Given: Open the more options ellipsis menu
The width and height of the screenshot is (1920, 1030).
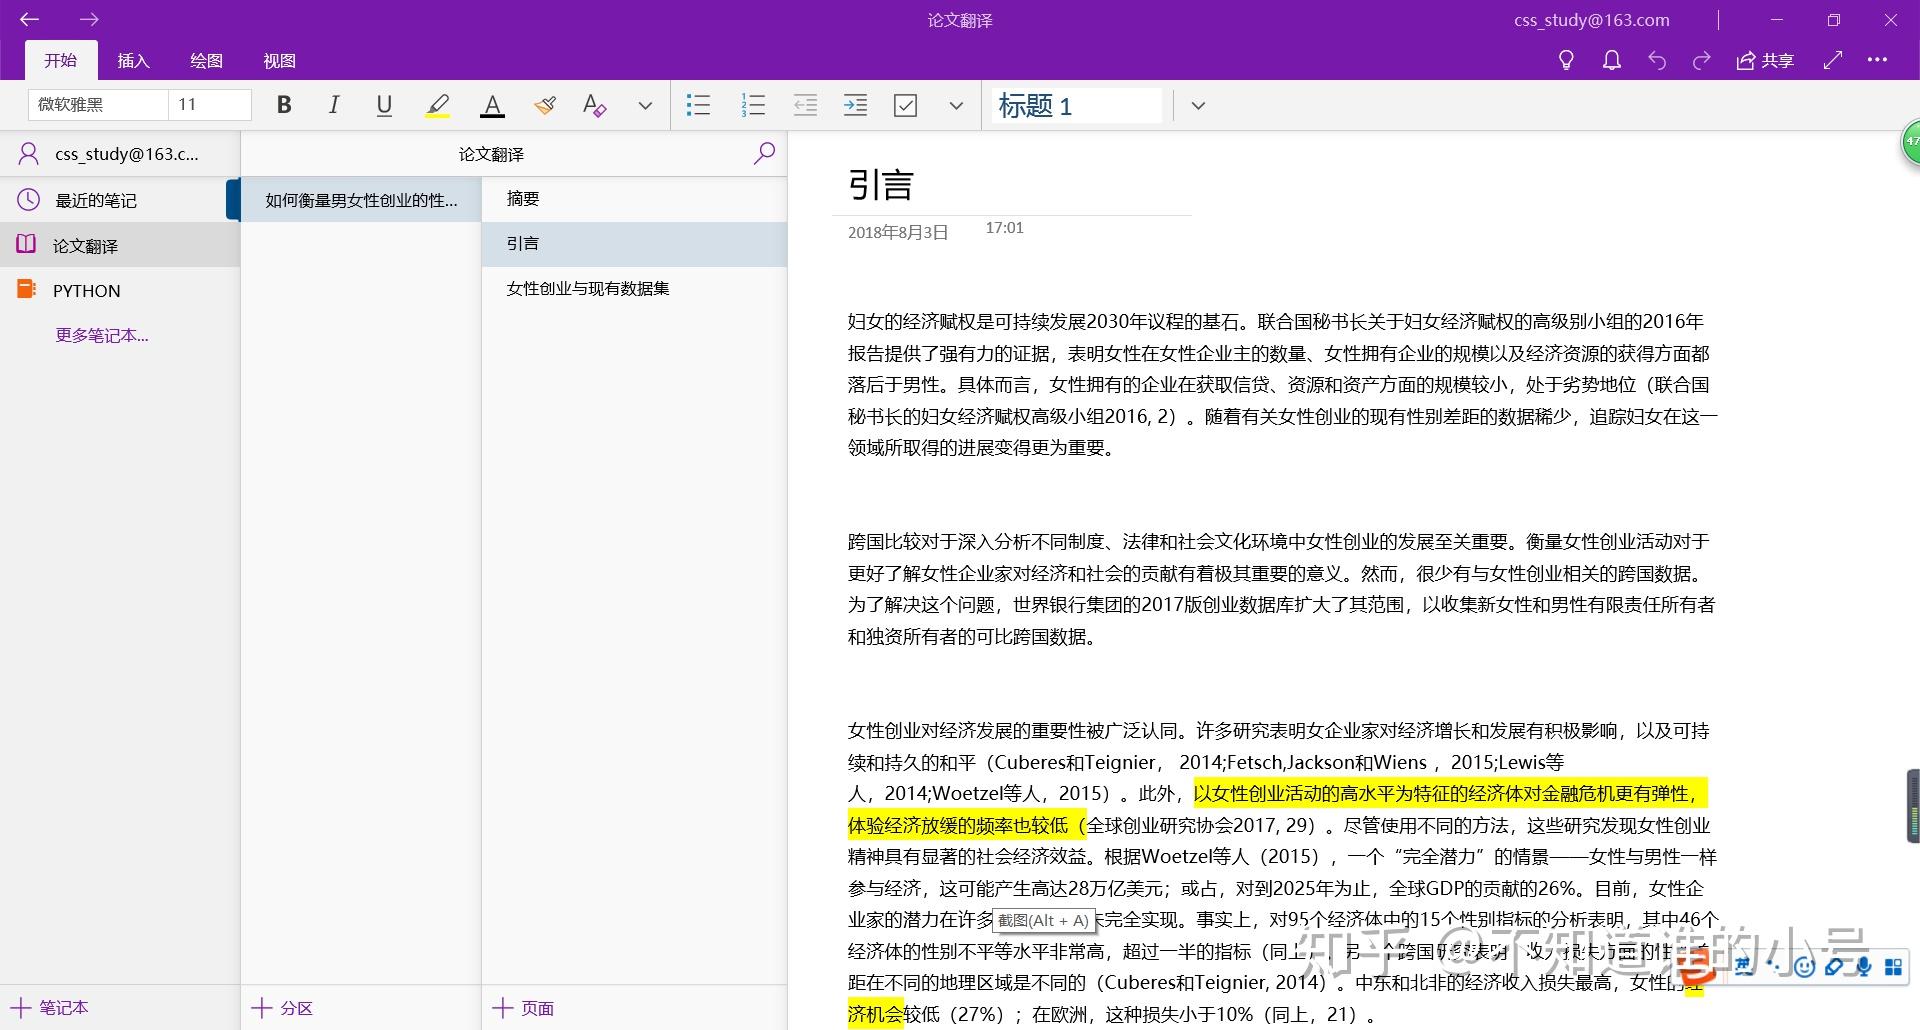Looking at the screenshot, I should click(x=1877, y=60).
